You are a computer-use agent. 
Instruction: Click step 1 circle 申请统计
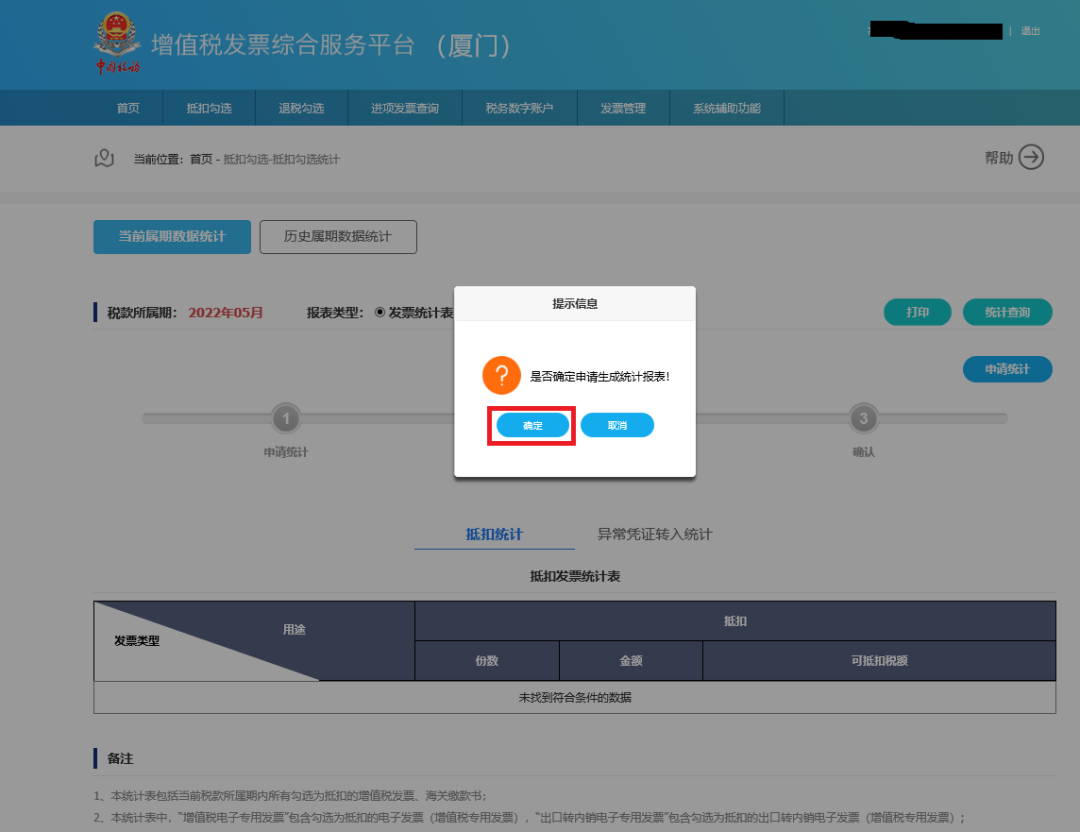pyautogui.click(x=286, y=418)
